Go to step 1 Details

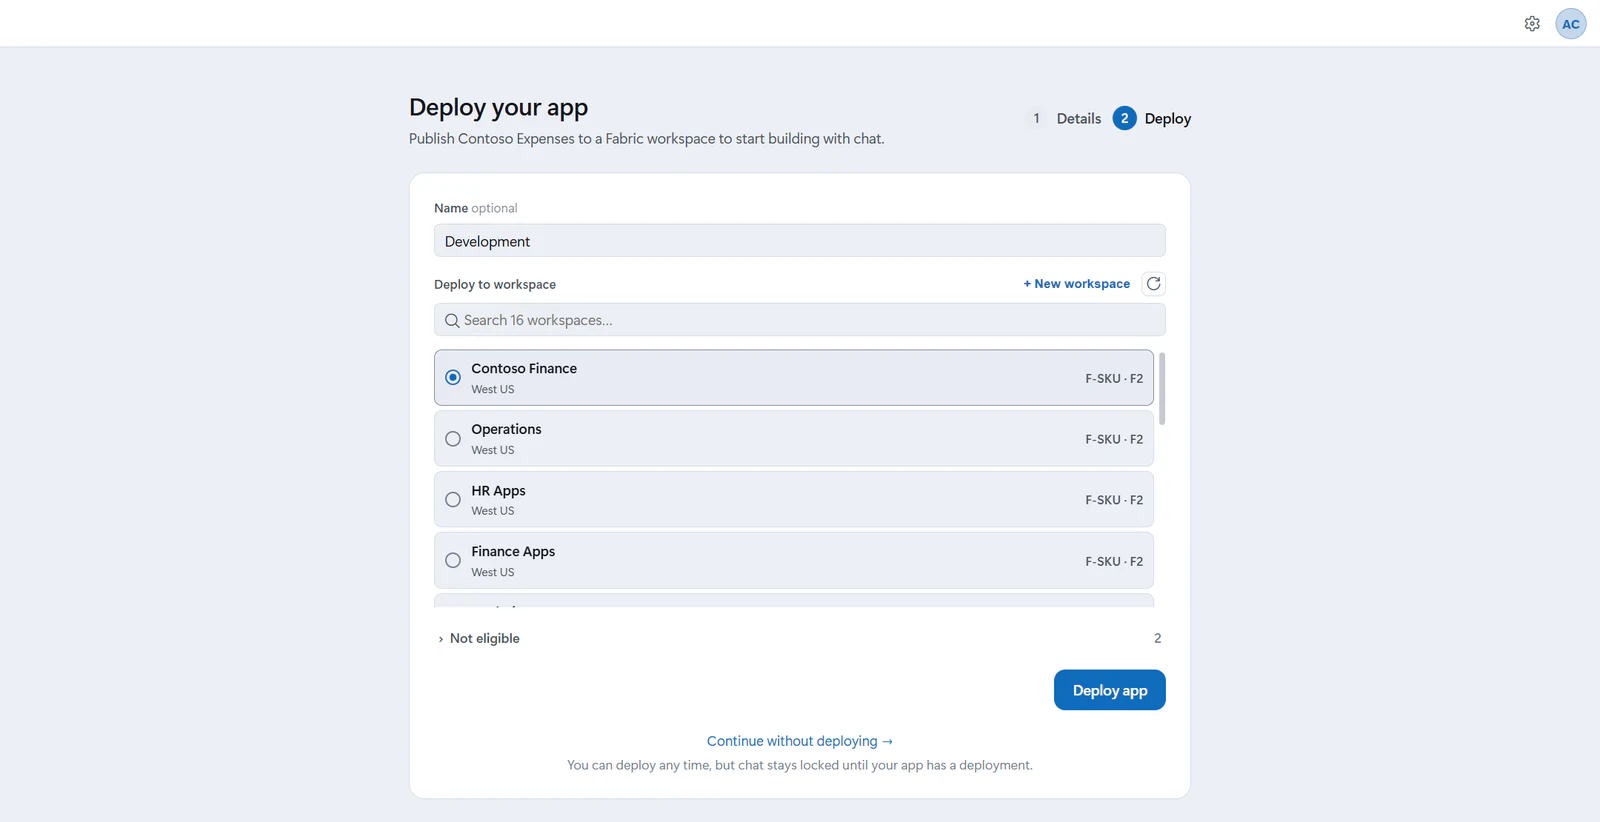click(1063, 118)
